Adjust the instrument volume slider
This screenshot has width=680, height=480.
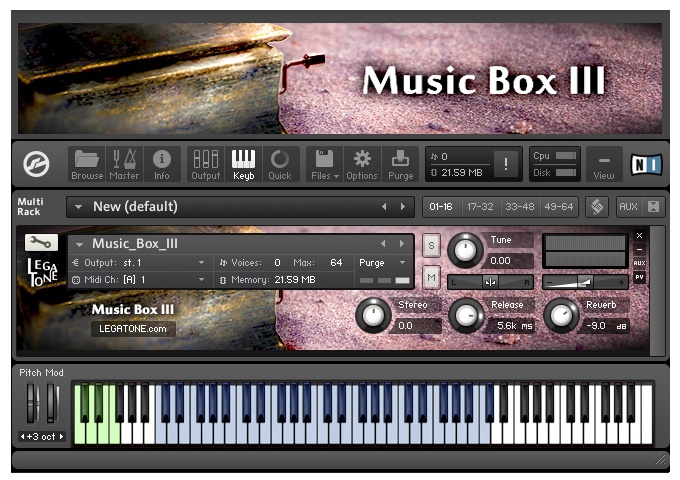pyautogui.click(x=585, y=282)
